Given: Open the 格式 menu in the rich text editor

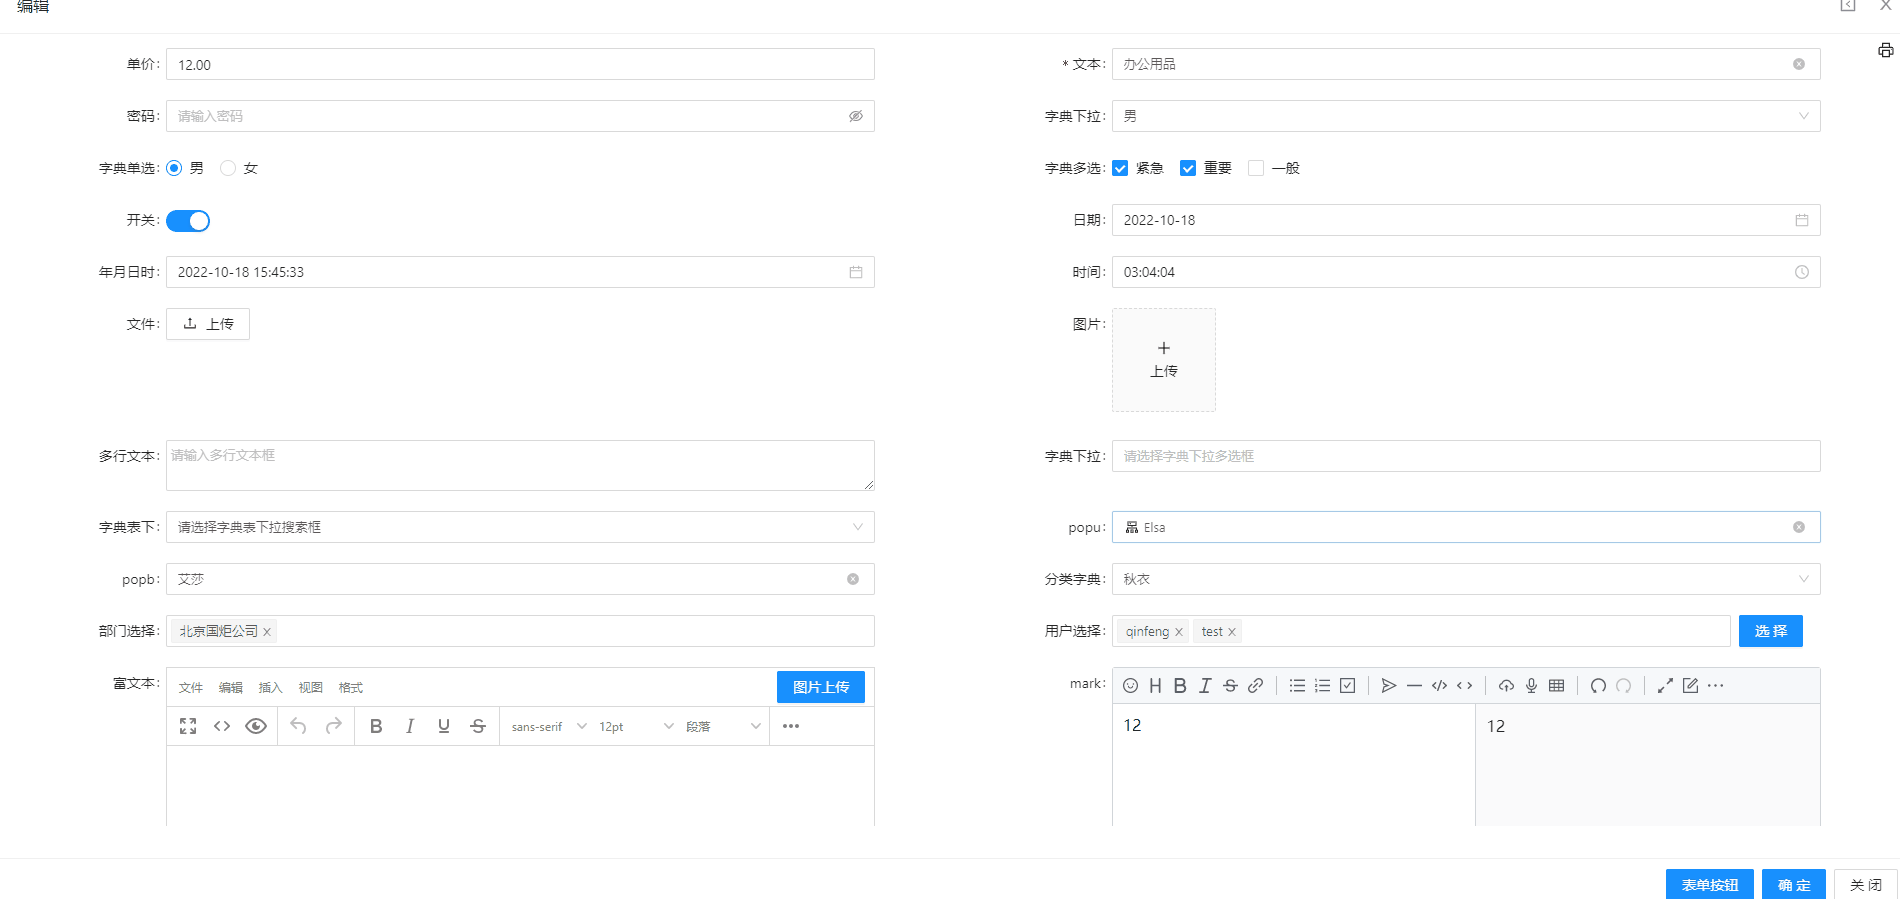Looking at the screenshot, I should tap(351, 687).
